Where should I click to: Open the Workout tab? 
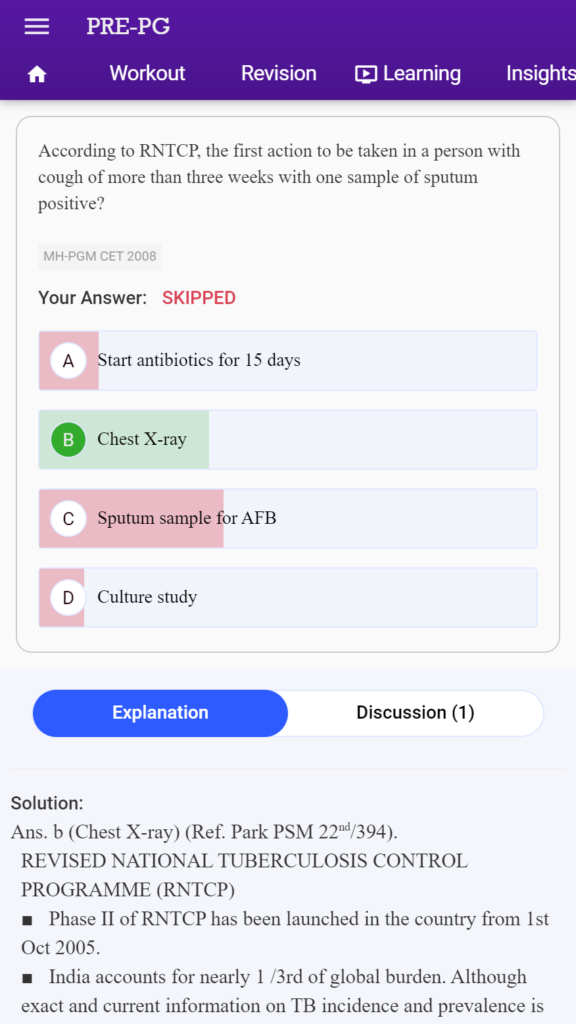pos(147,73)
